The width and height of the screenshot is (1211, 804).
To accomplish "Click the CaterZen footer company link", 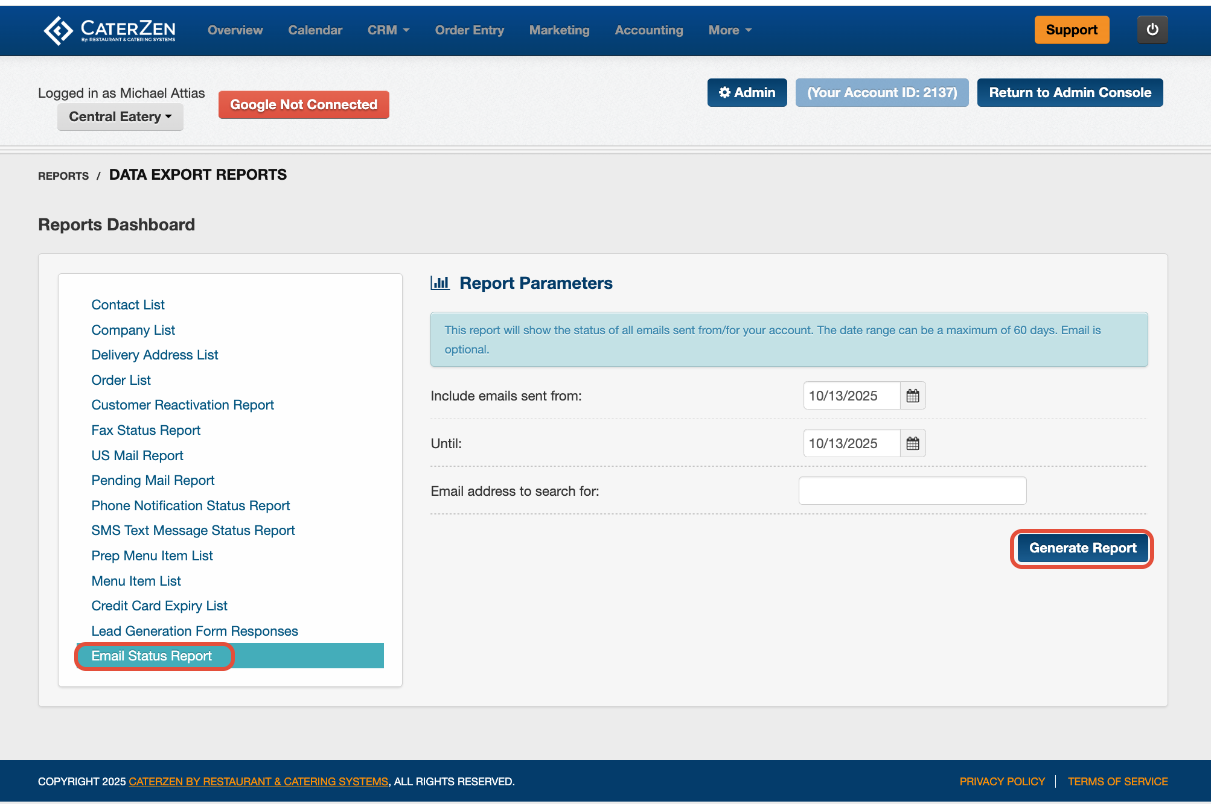I will (x=258, y=782).
